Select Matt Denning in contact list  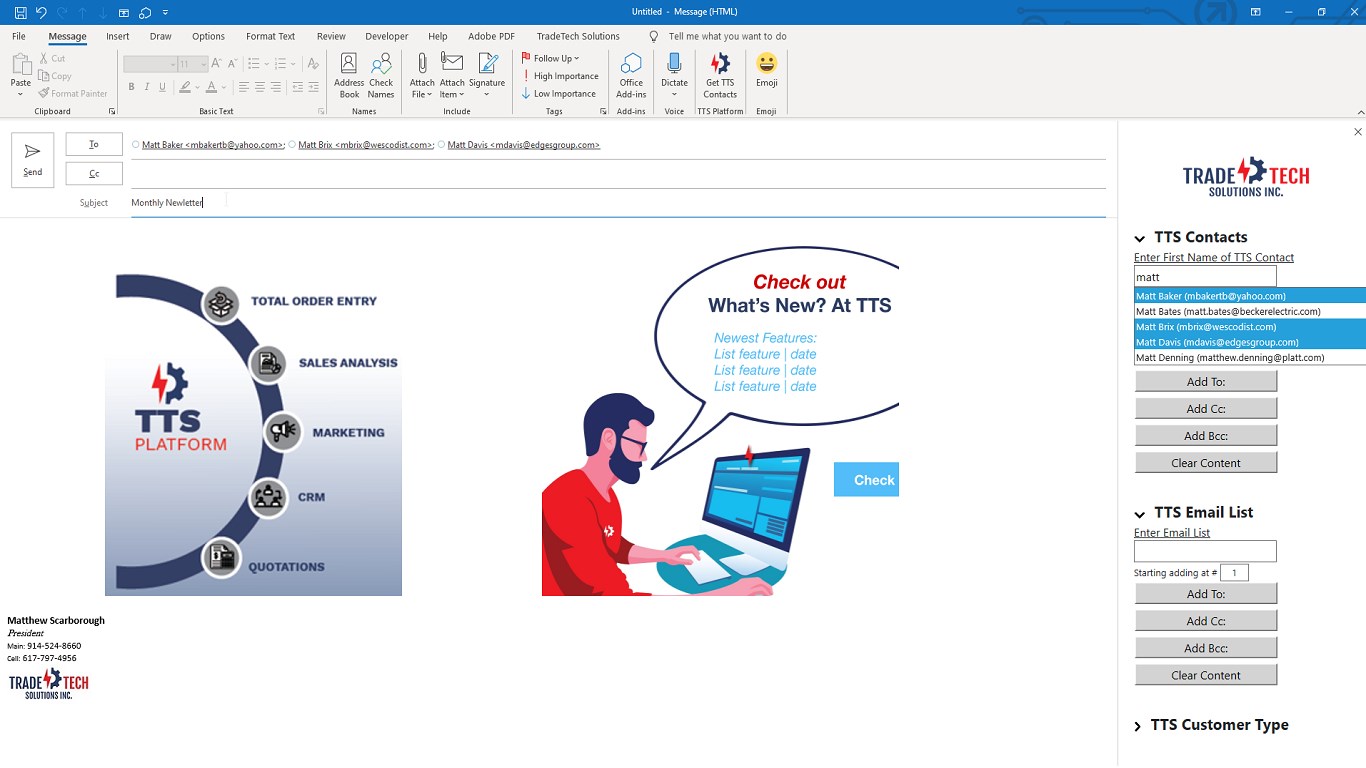(x=1250, y=357)
